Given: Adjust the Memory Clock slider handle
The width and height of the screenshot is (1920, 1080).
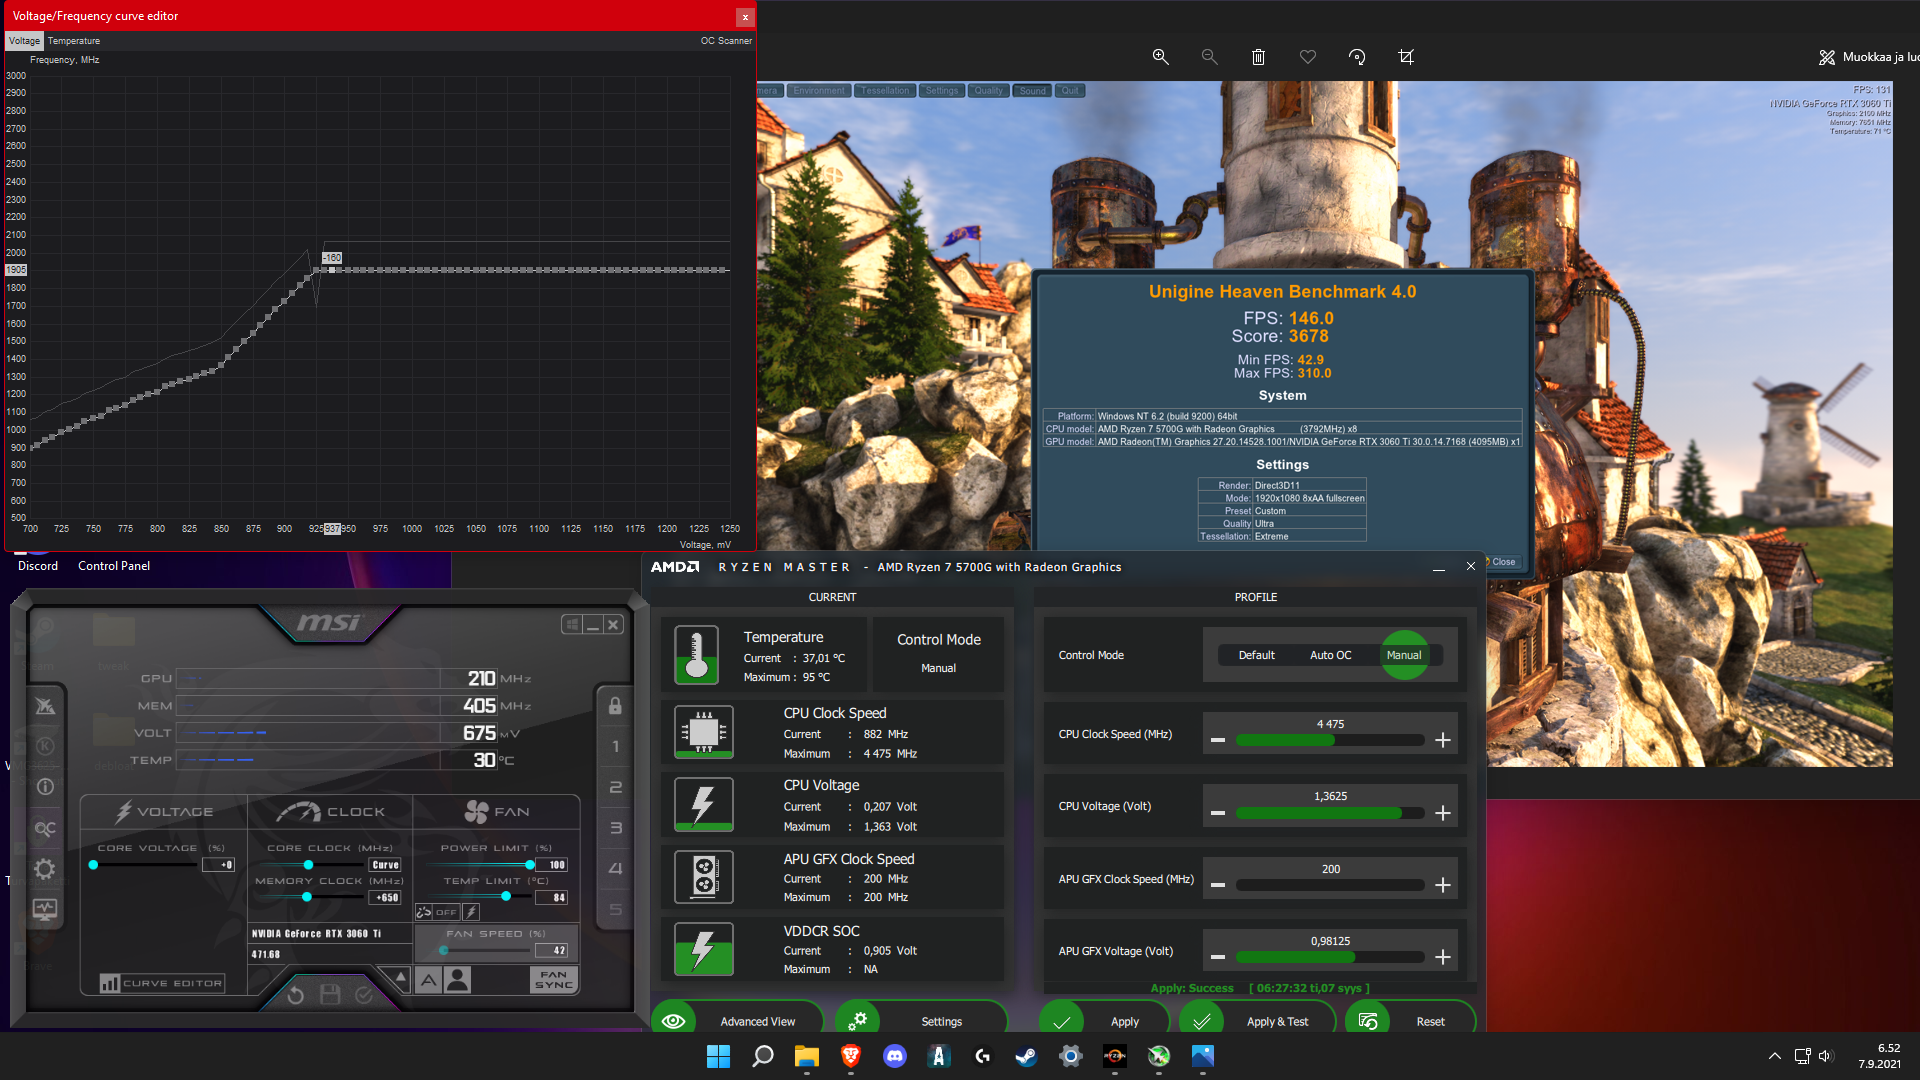Looking at the screenshot, I should click(307, 897).
